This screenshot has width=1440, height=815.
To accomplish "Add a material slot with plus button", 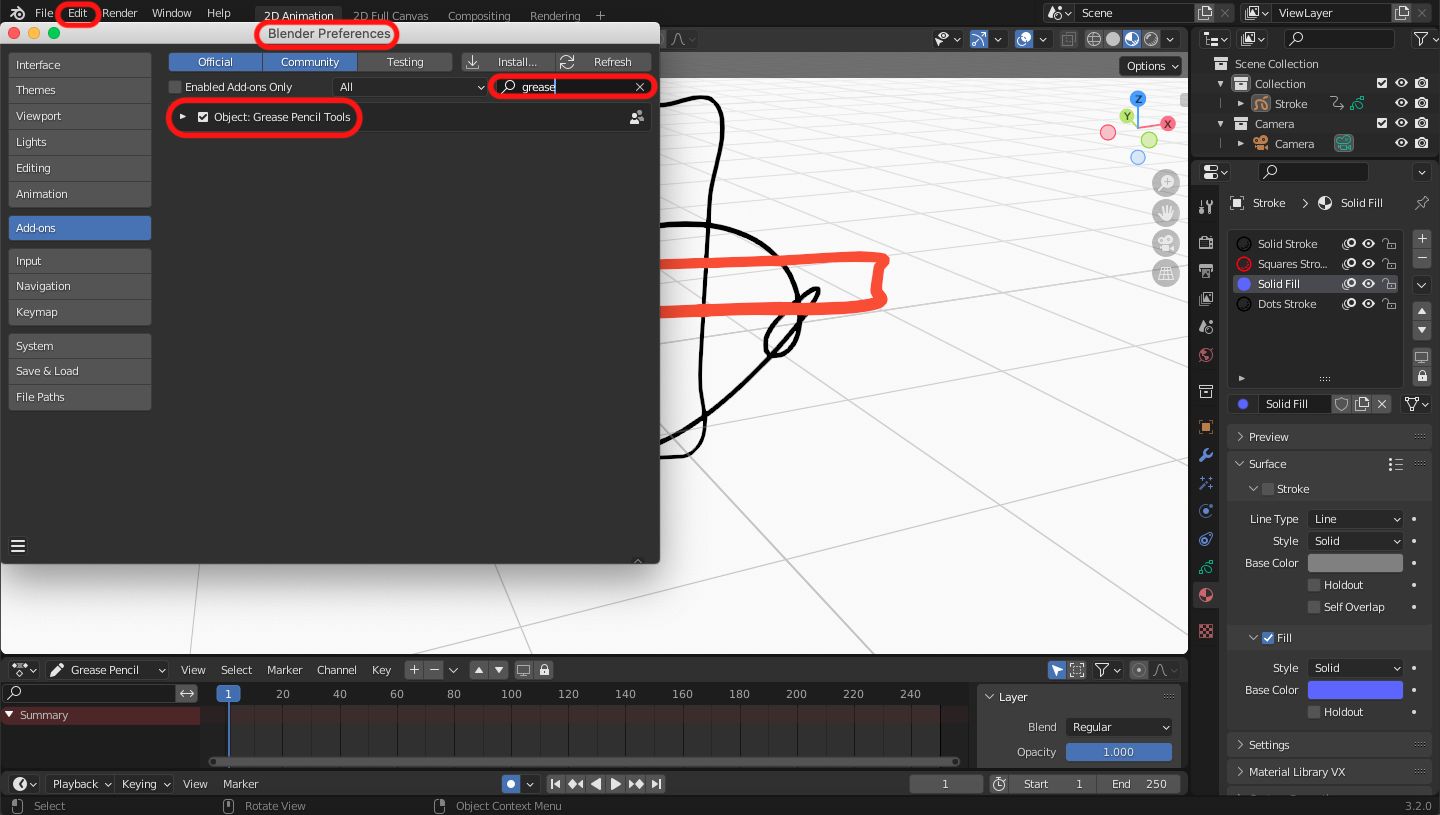I will [1422, 239].
